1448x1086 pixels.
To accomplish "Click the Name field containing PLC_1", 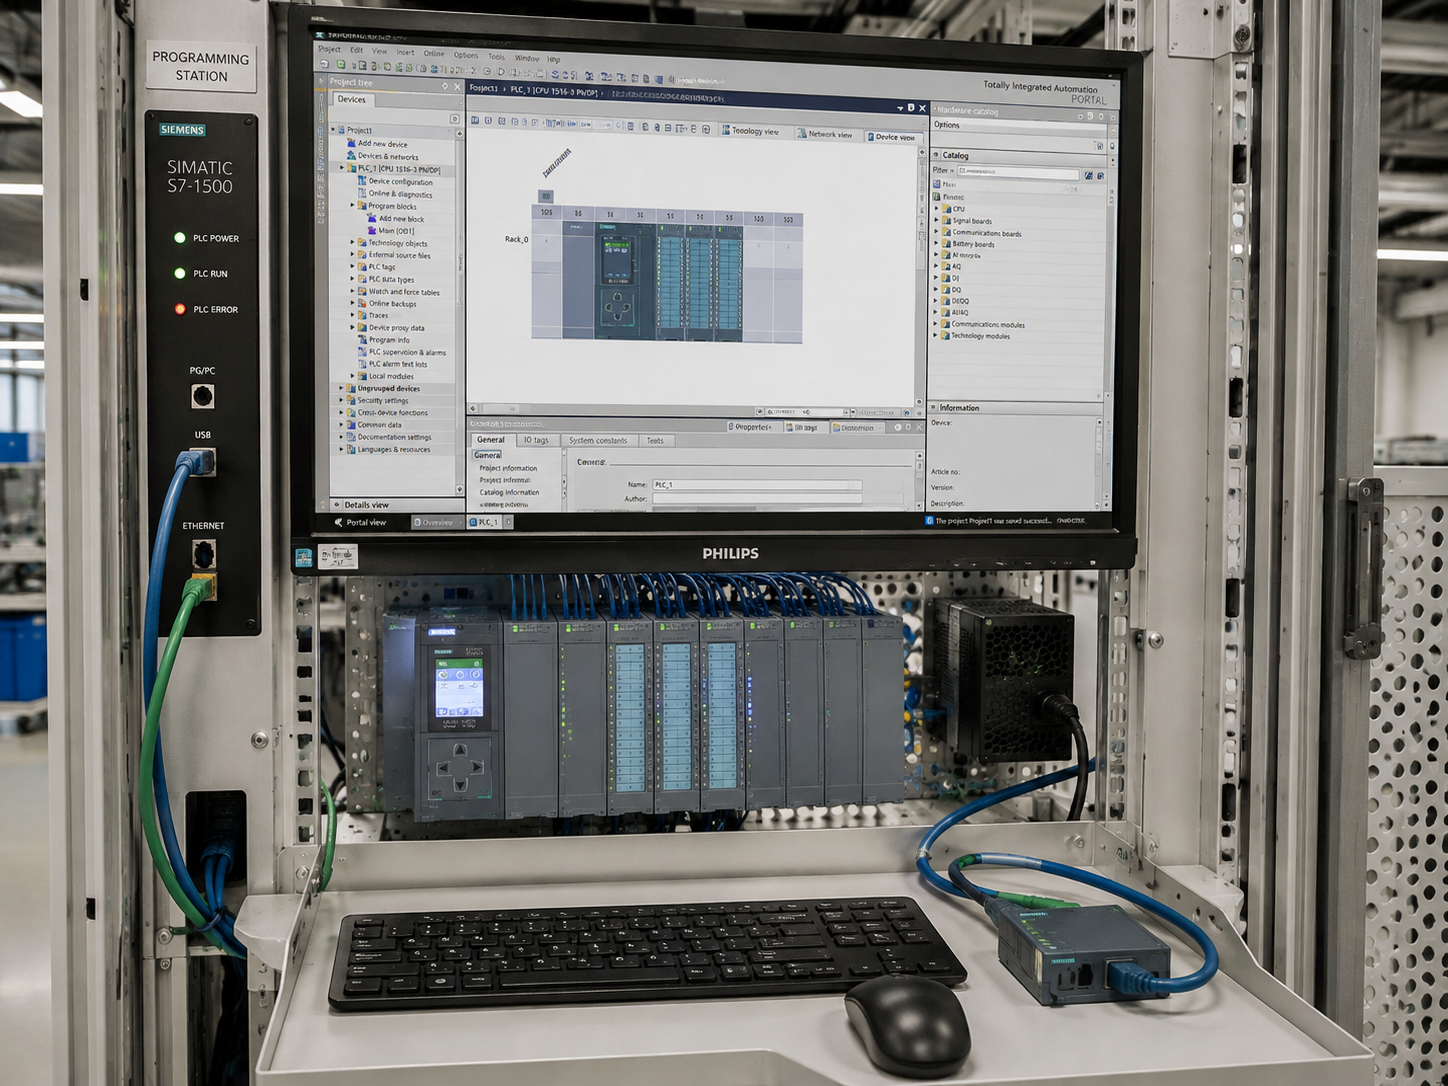I will (756, 485).
